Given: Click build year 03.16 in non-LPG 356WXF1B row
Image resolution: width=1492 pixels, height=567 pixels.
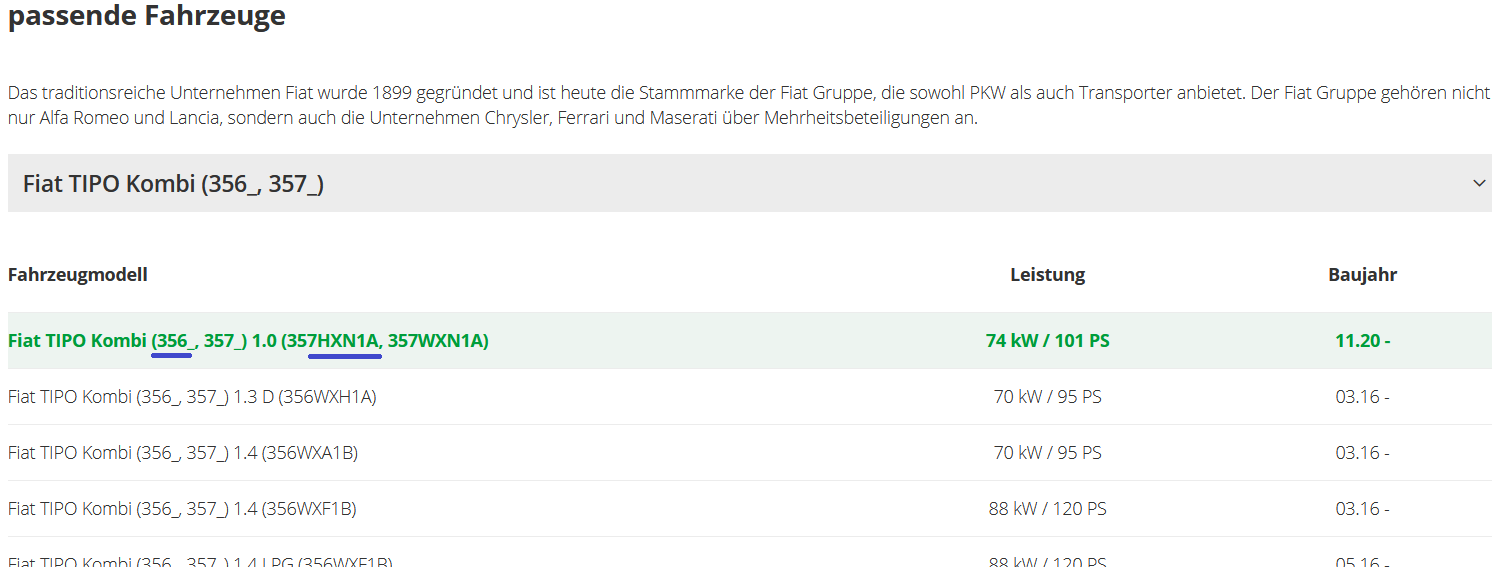Looking at the screenshot, I should 1362,509.
